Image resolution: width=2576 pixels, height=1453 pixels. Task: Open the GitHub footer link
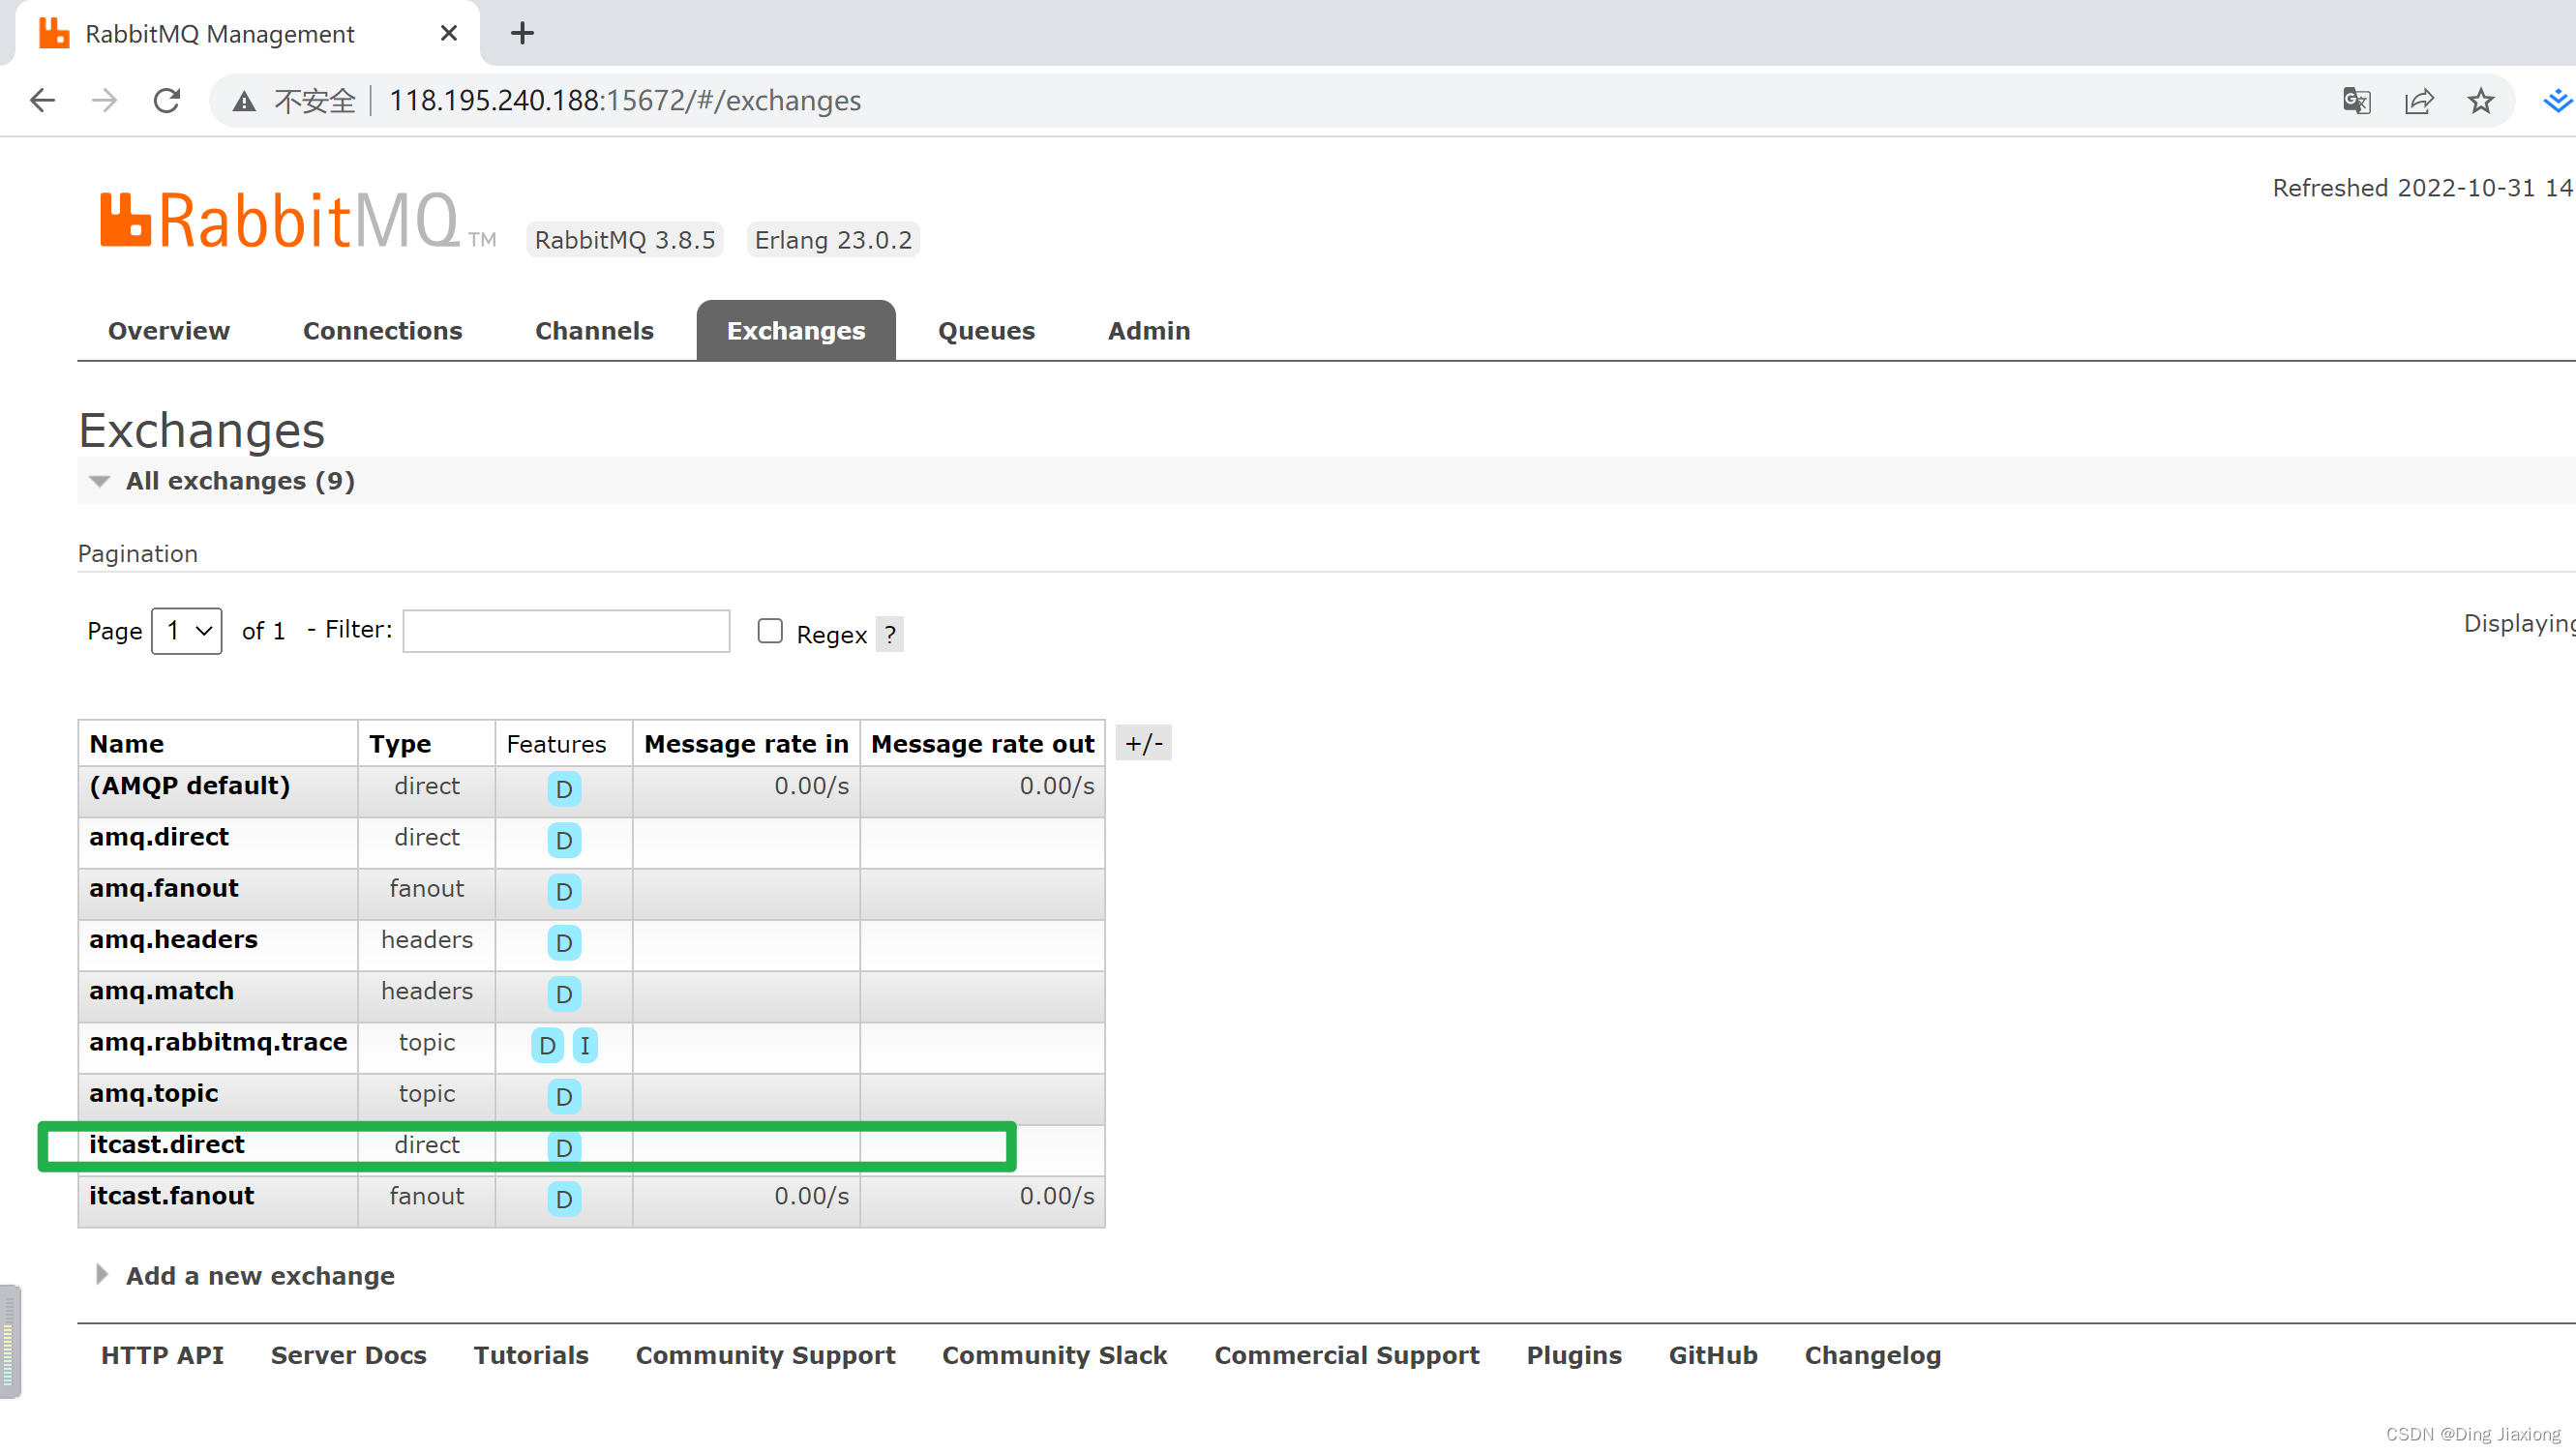coord(1712,1355)
